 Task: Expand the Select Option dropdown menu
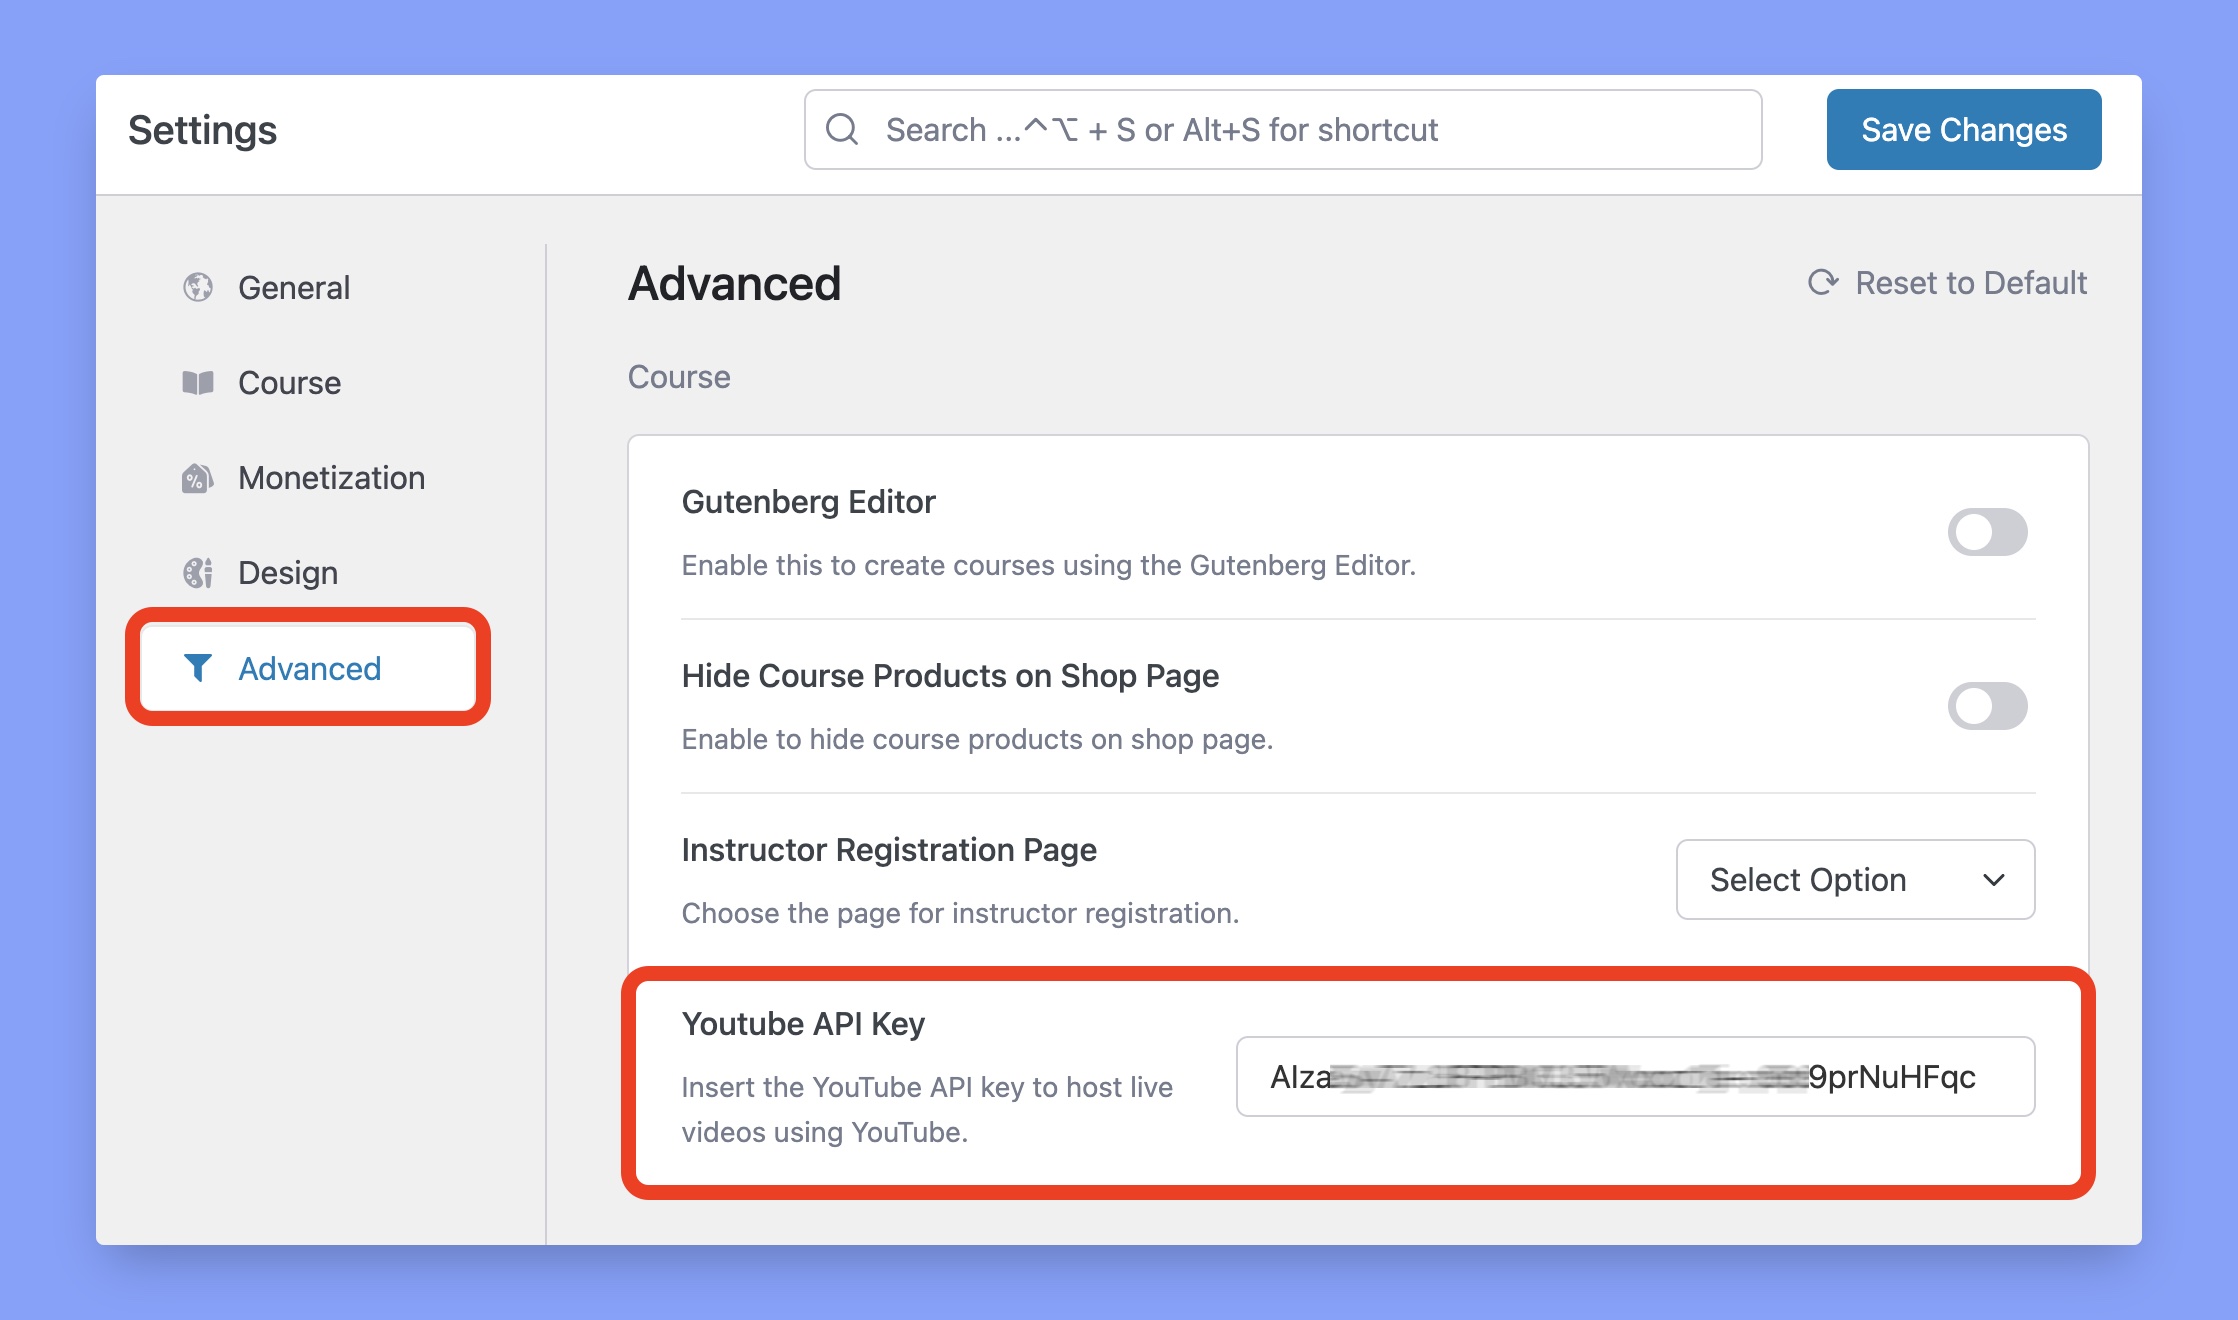coord(1858,880)
